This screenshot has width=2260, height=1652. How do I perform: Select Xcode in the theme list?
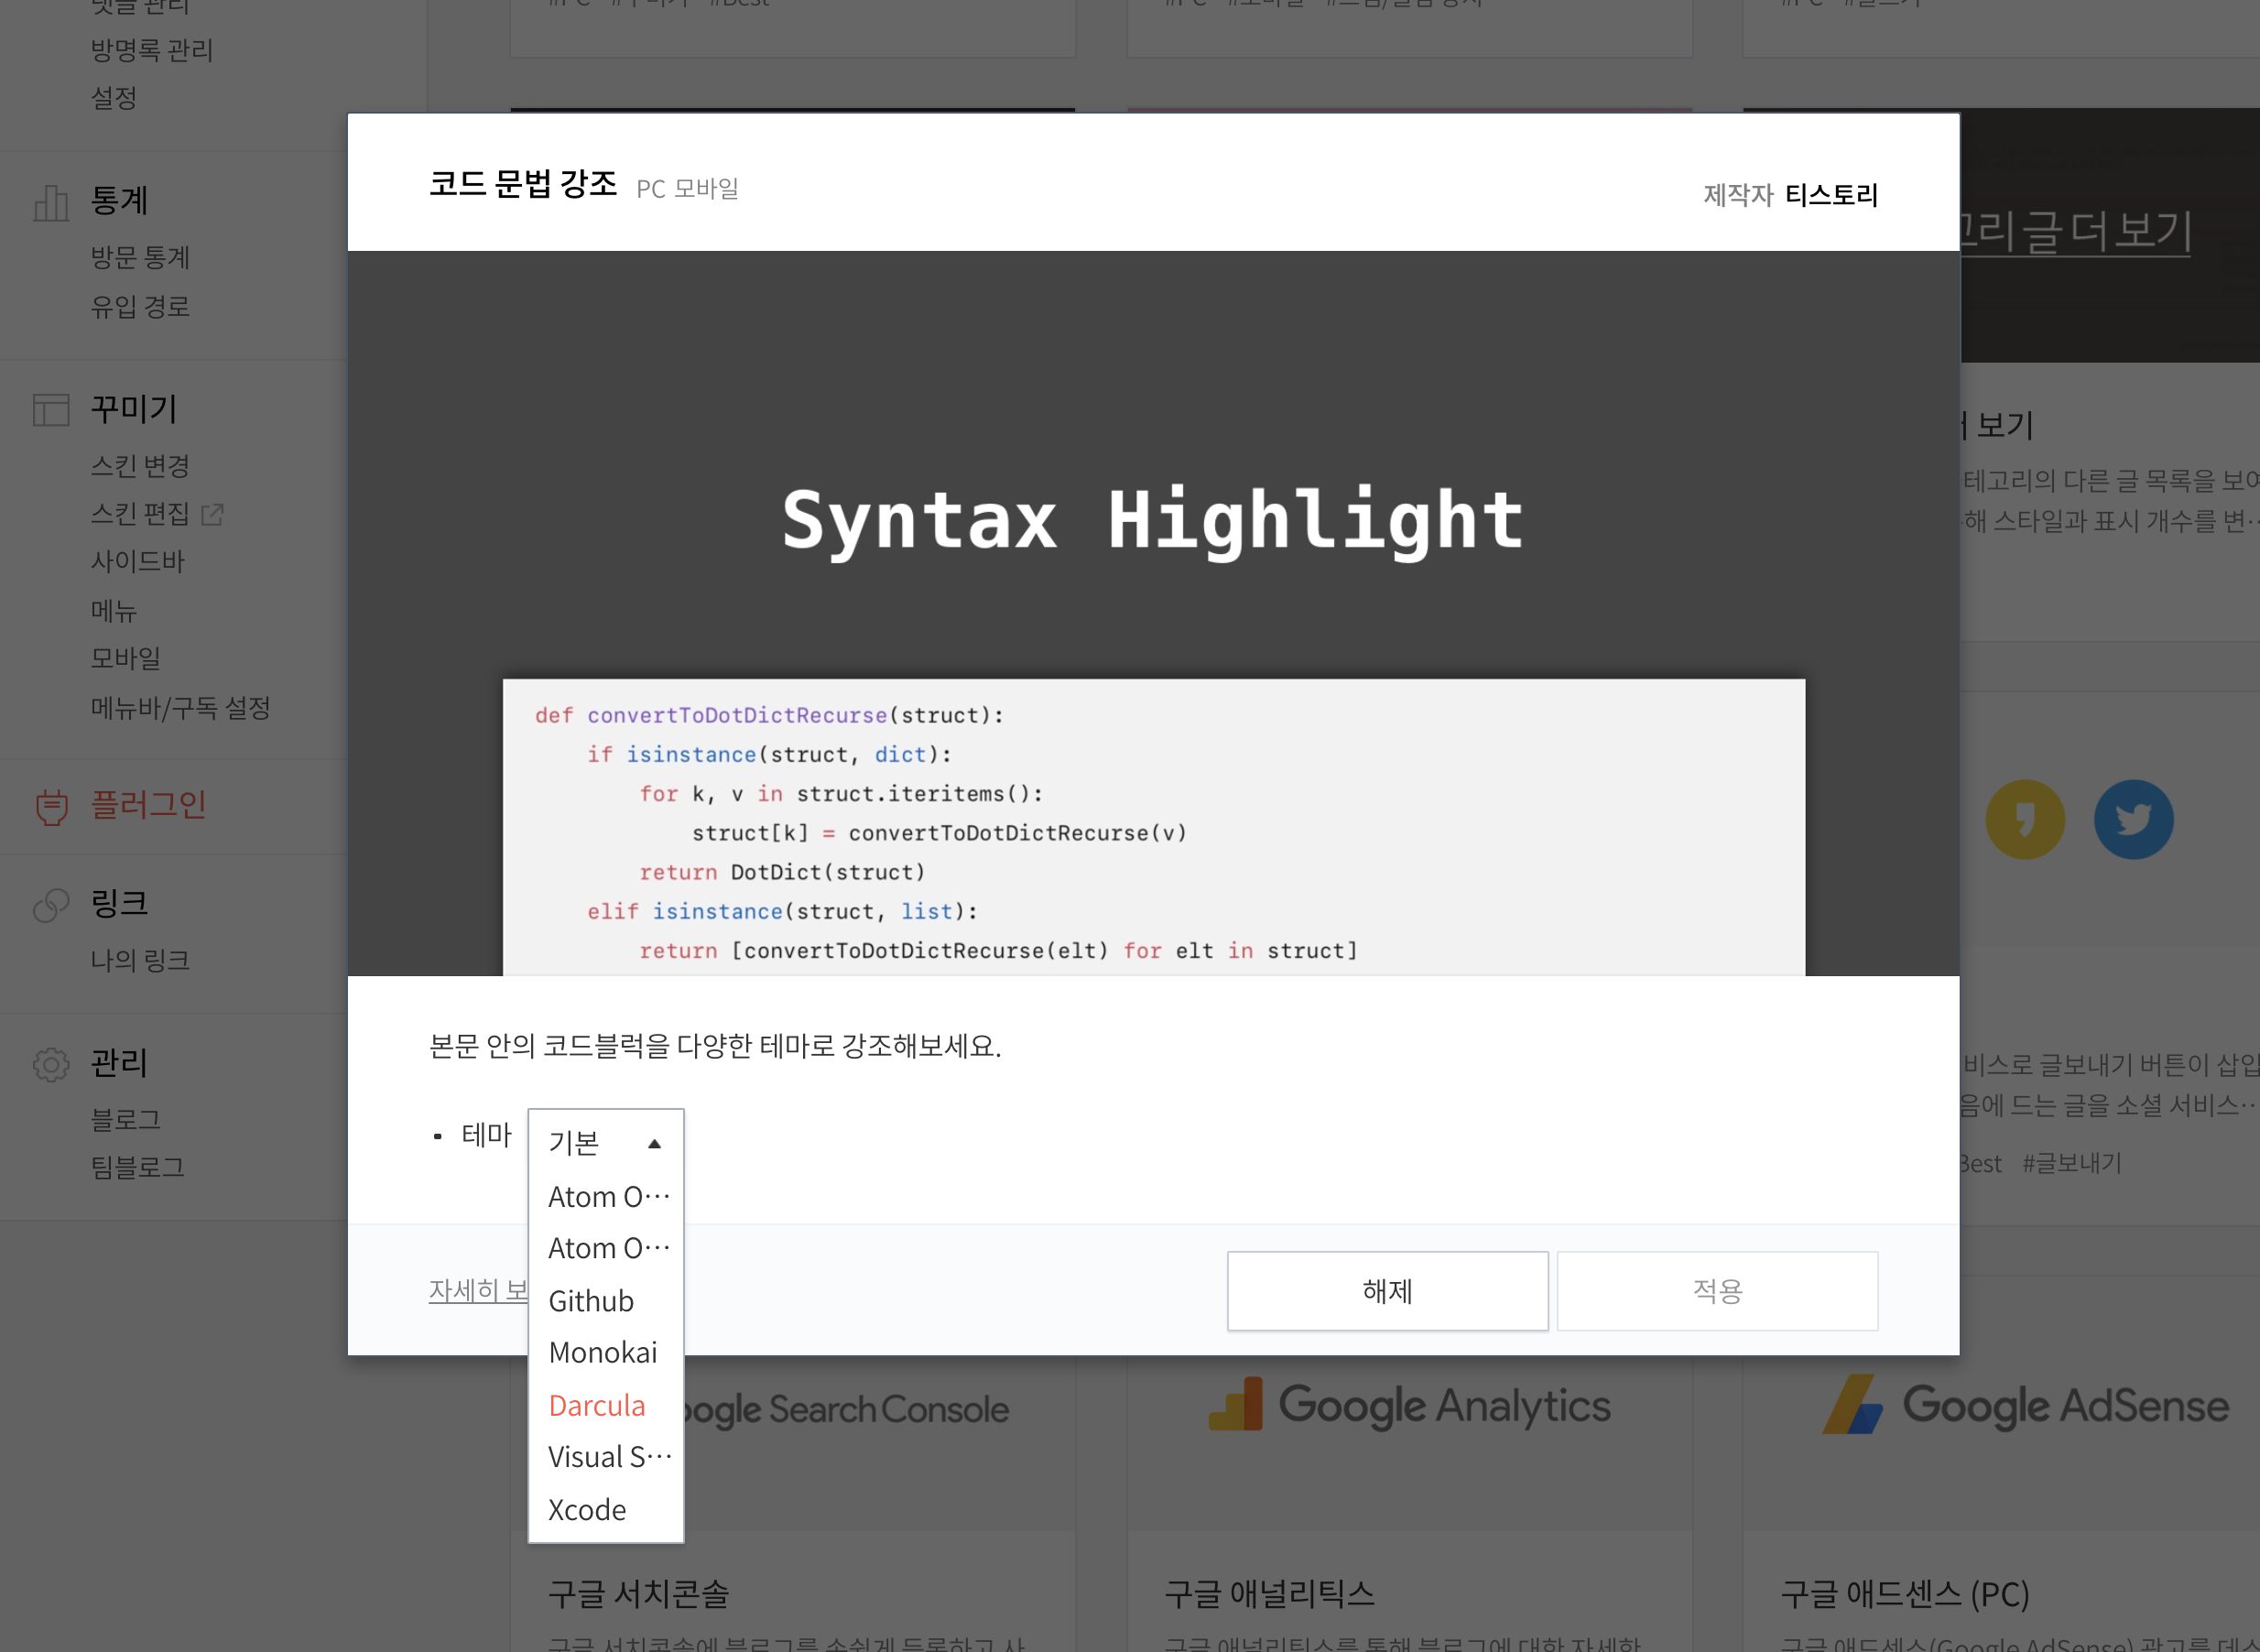coord(587,1509)
